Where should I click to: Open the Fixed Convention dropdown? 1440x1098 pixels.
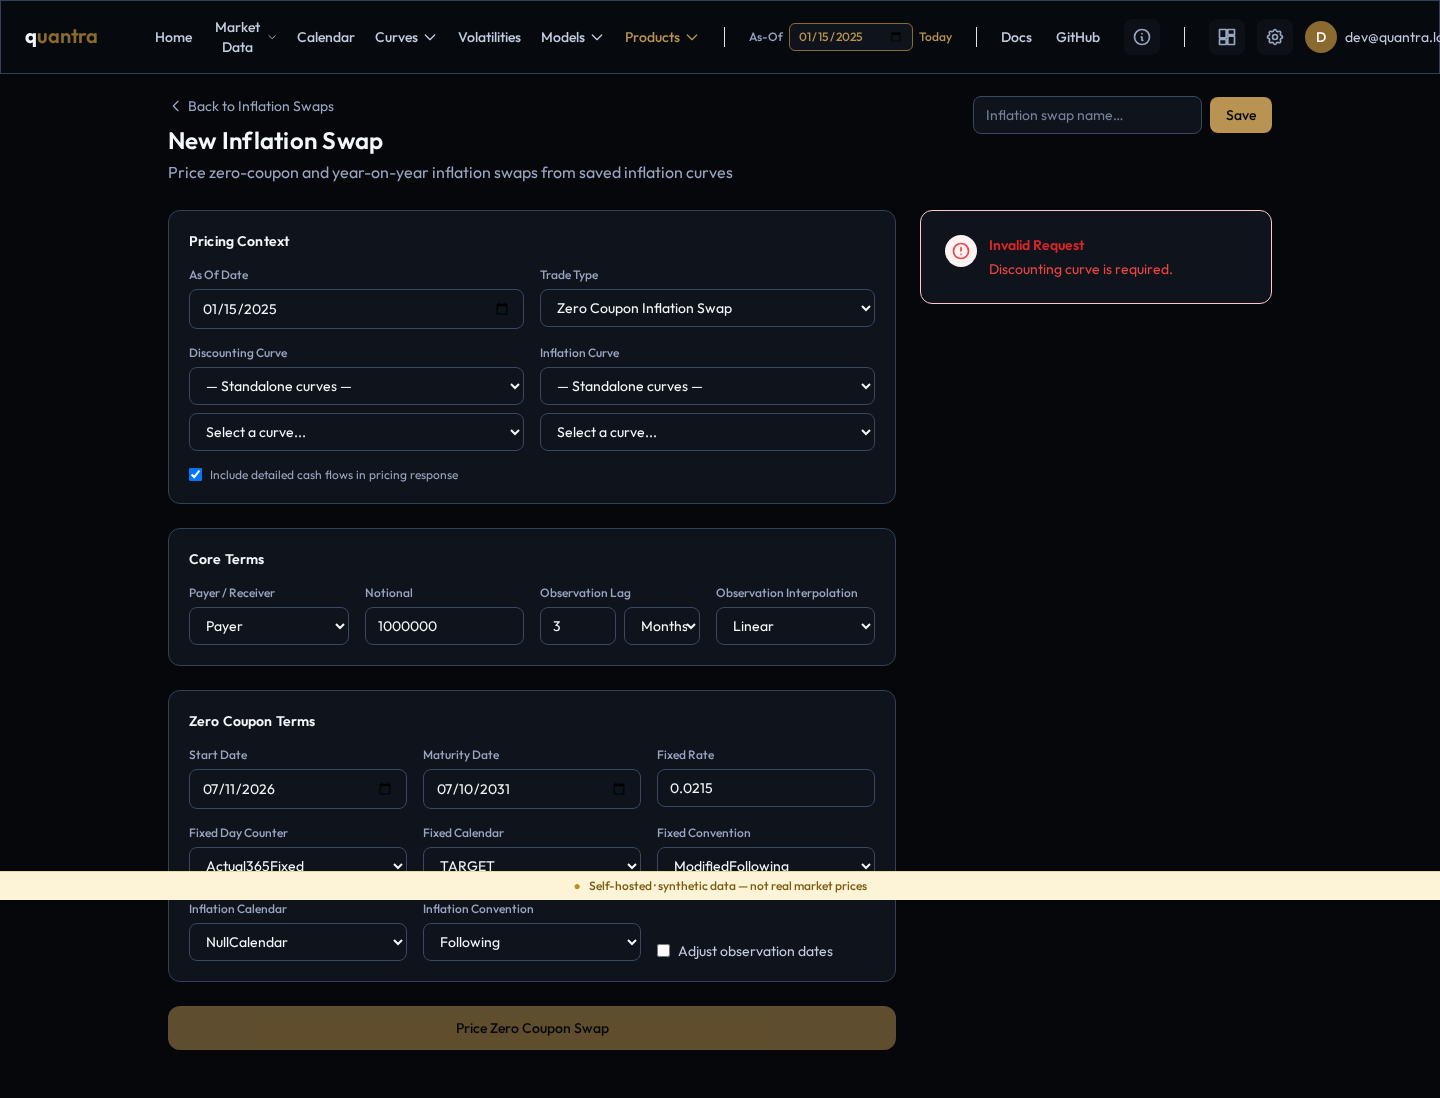(x=766, y=860)
